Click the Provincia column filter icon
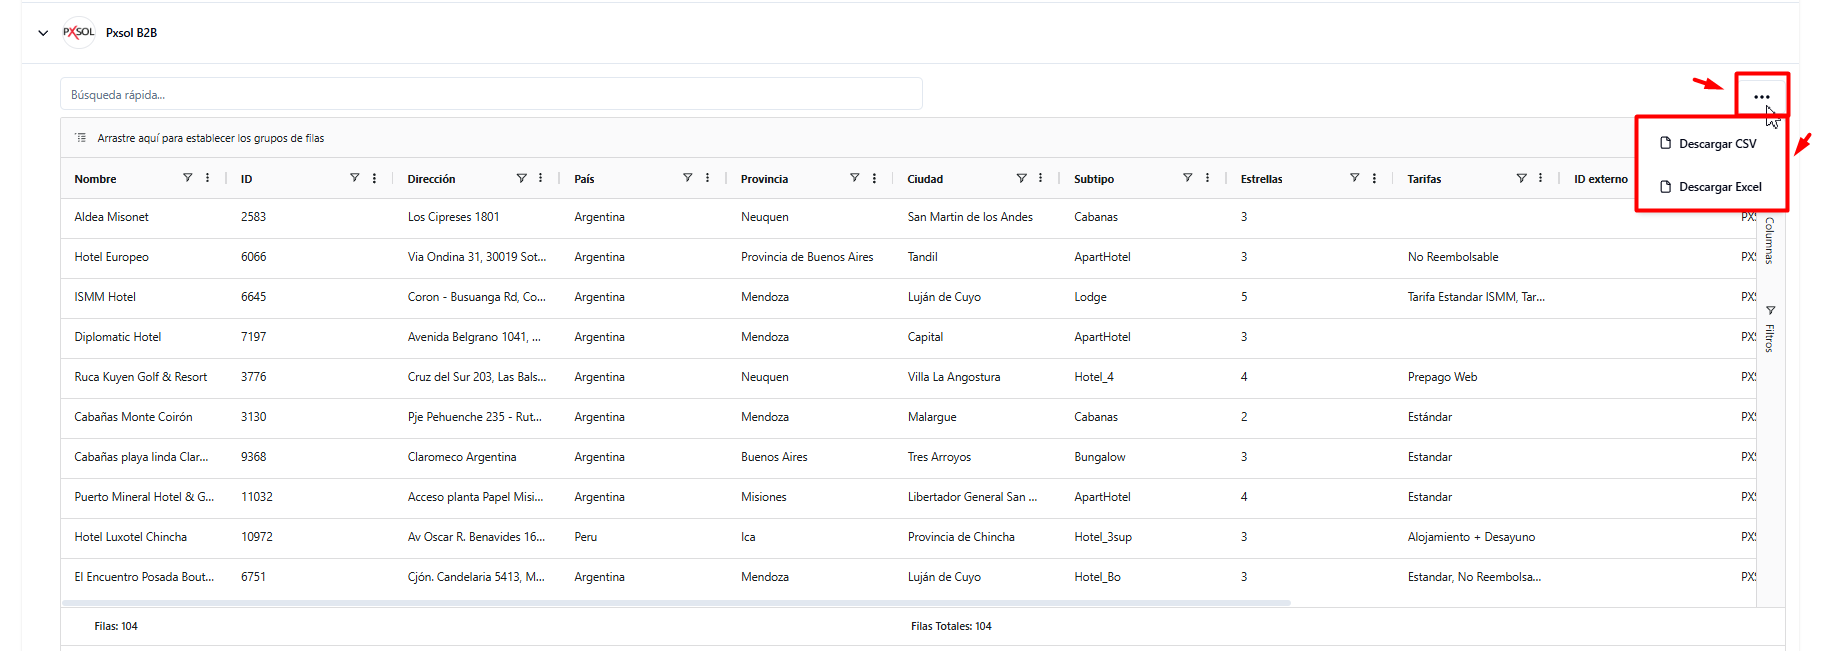Screen dimensions: 1822x651 [854, 178]
